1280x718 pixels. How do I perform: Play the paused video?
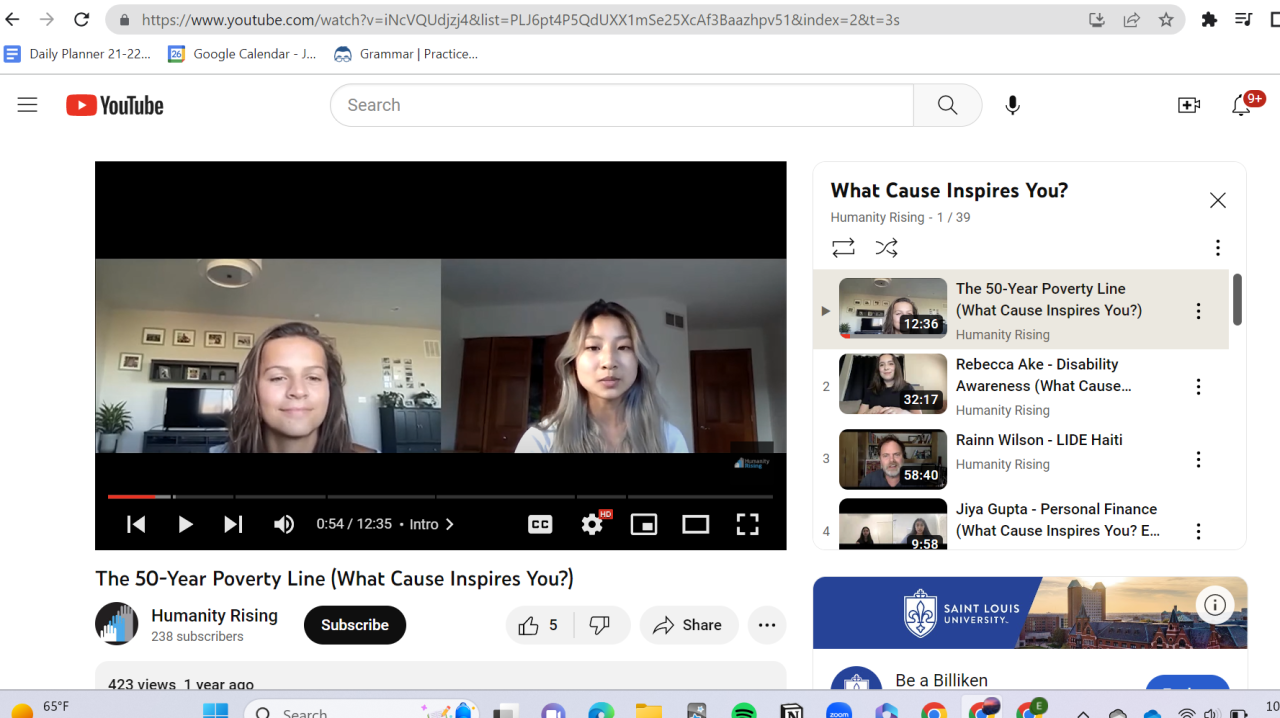pyautogui.click(x=185, y=524)
